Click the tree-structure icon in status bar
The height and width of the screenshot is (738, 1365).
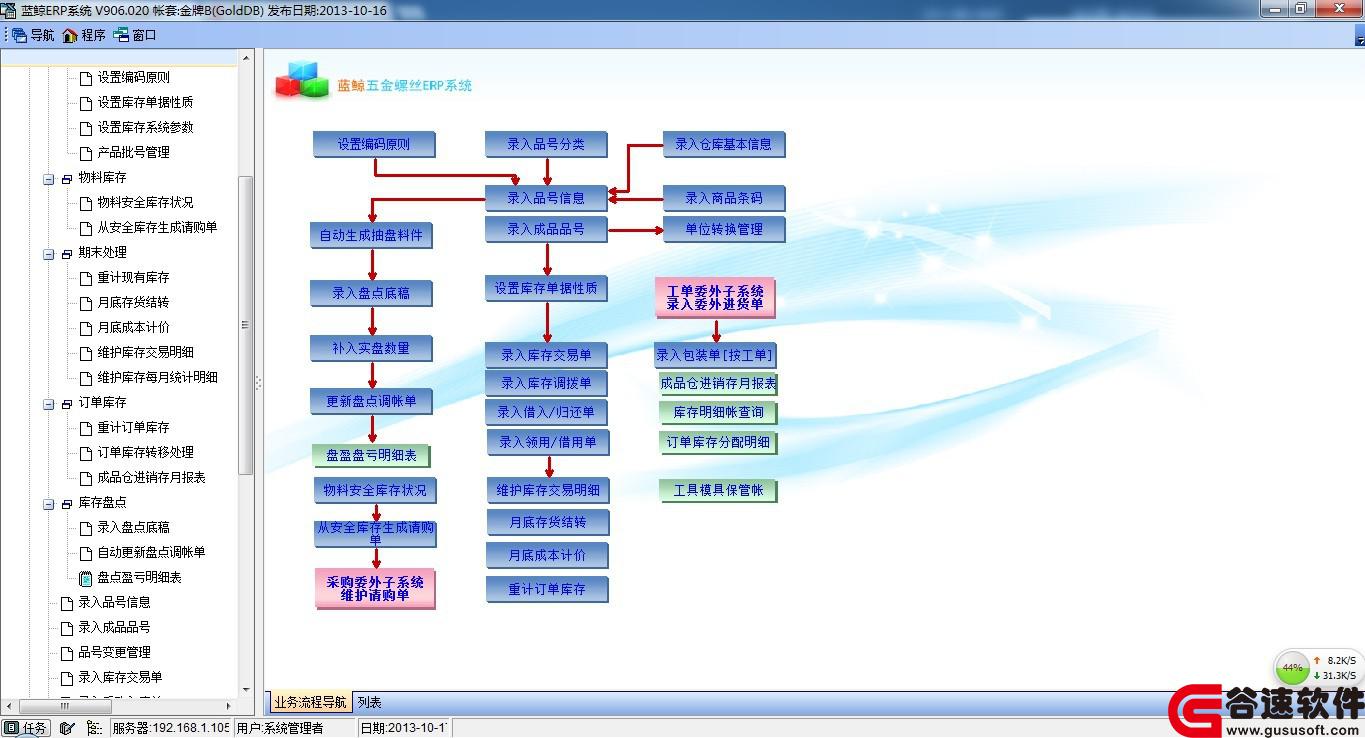click(x=94, y=728)
